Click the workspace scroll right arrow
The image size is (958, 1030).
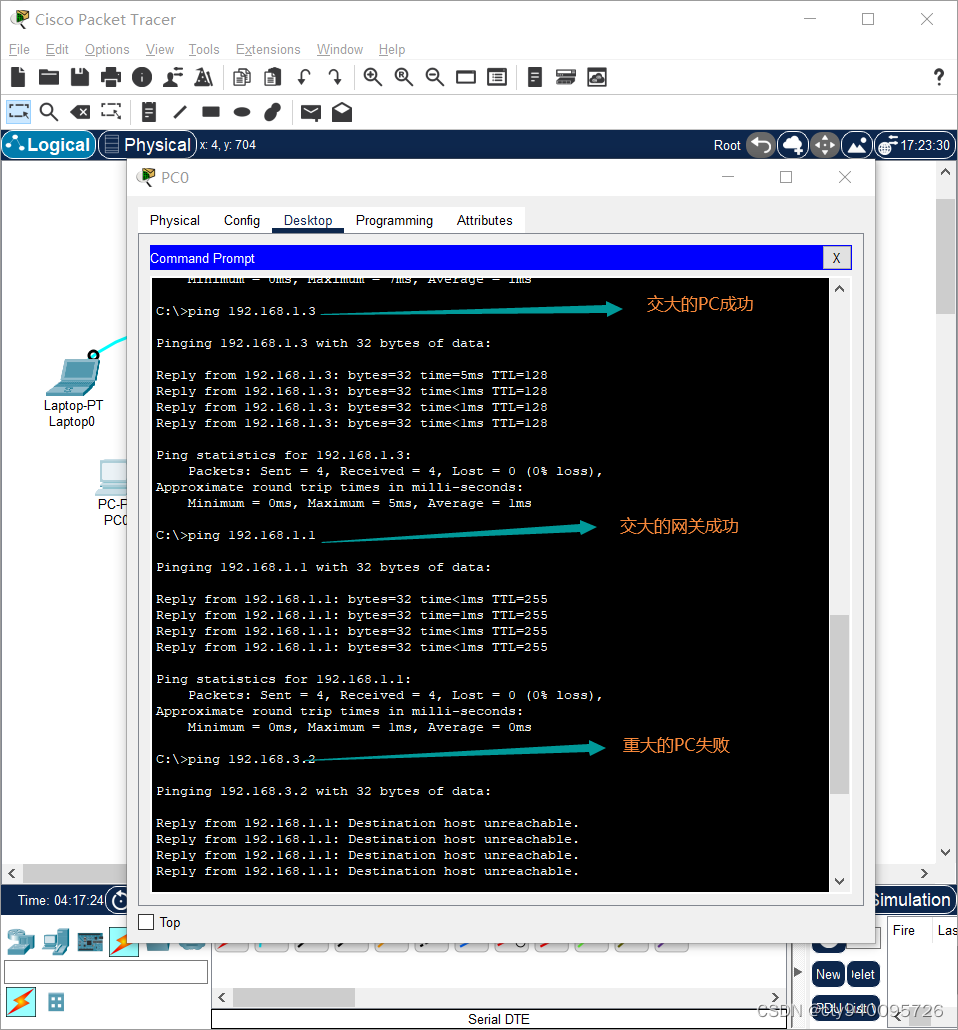pos(924,873)
